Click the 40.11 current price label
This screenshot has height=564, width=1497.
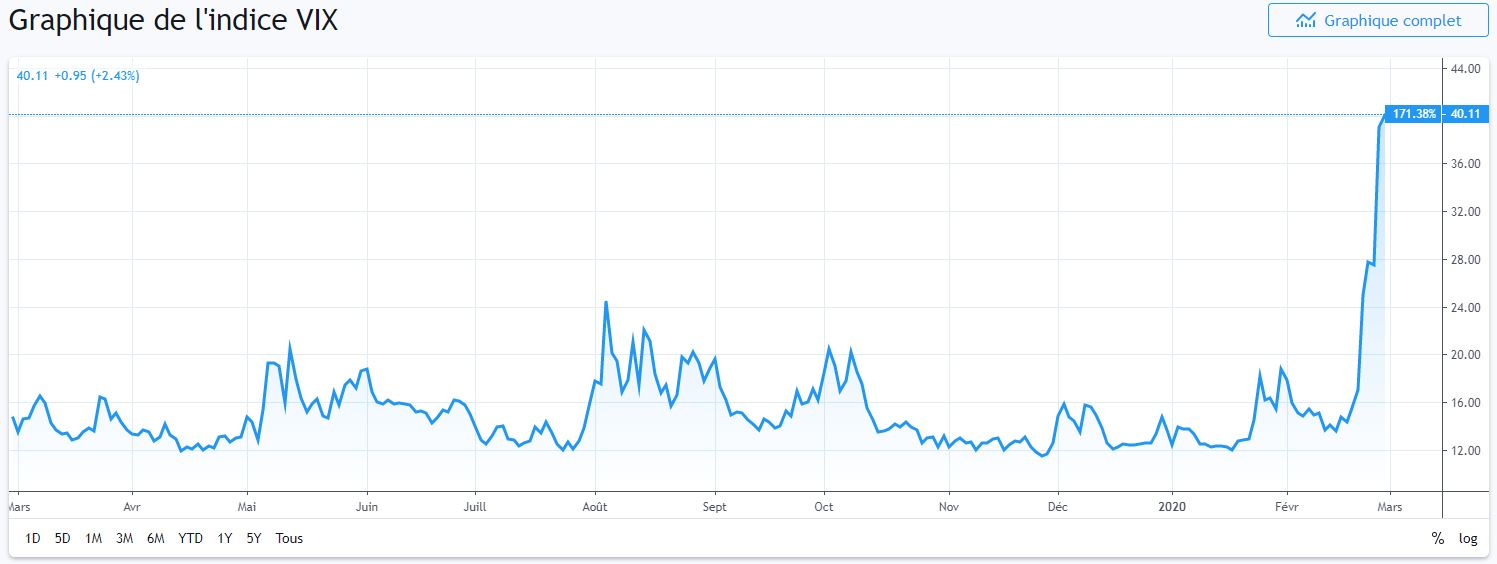[x=1465, y=114]
